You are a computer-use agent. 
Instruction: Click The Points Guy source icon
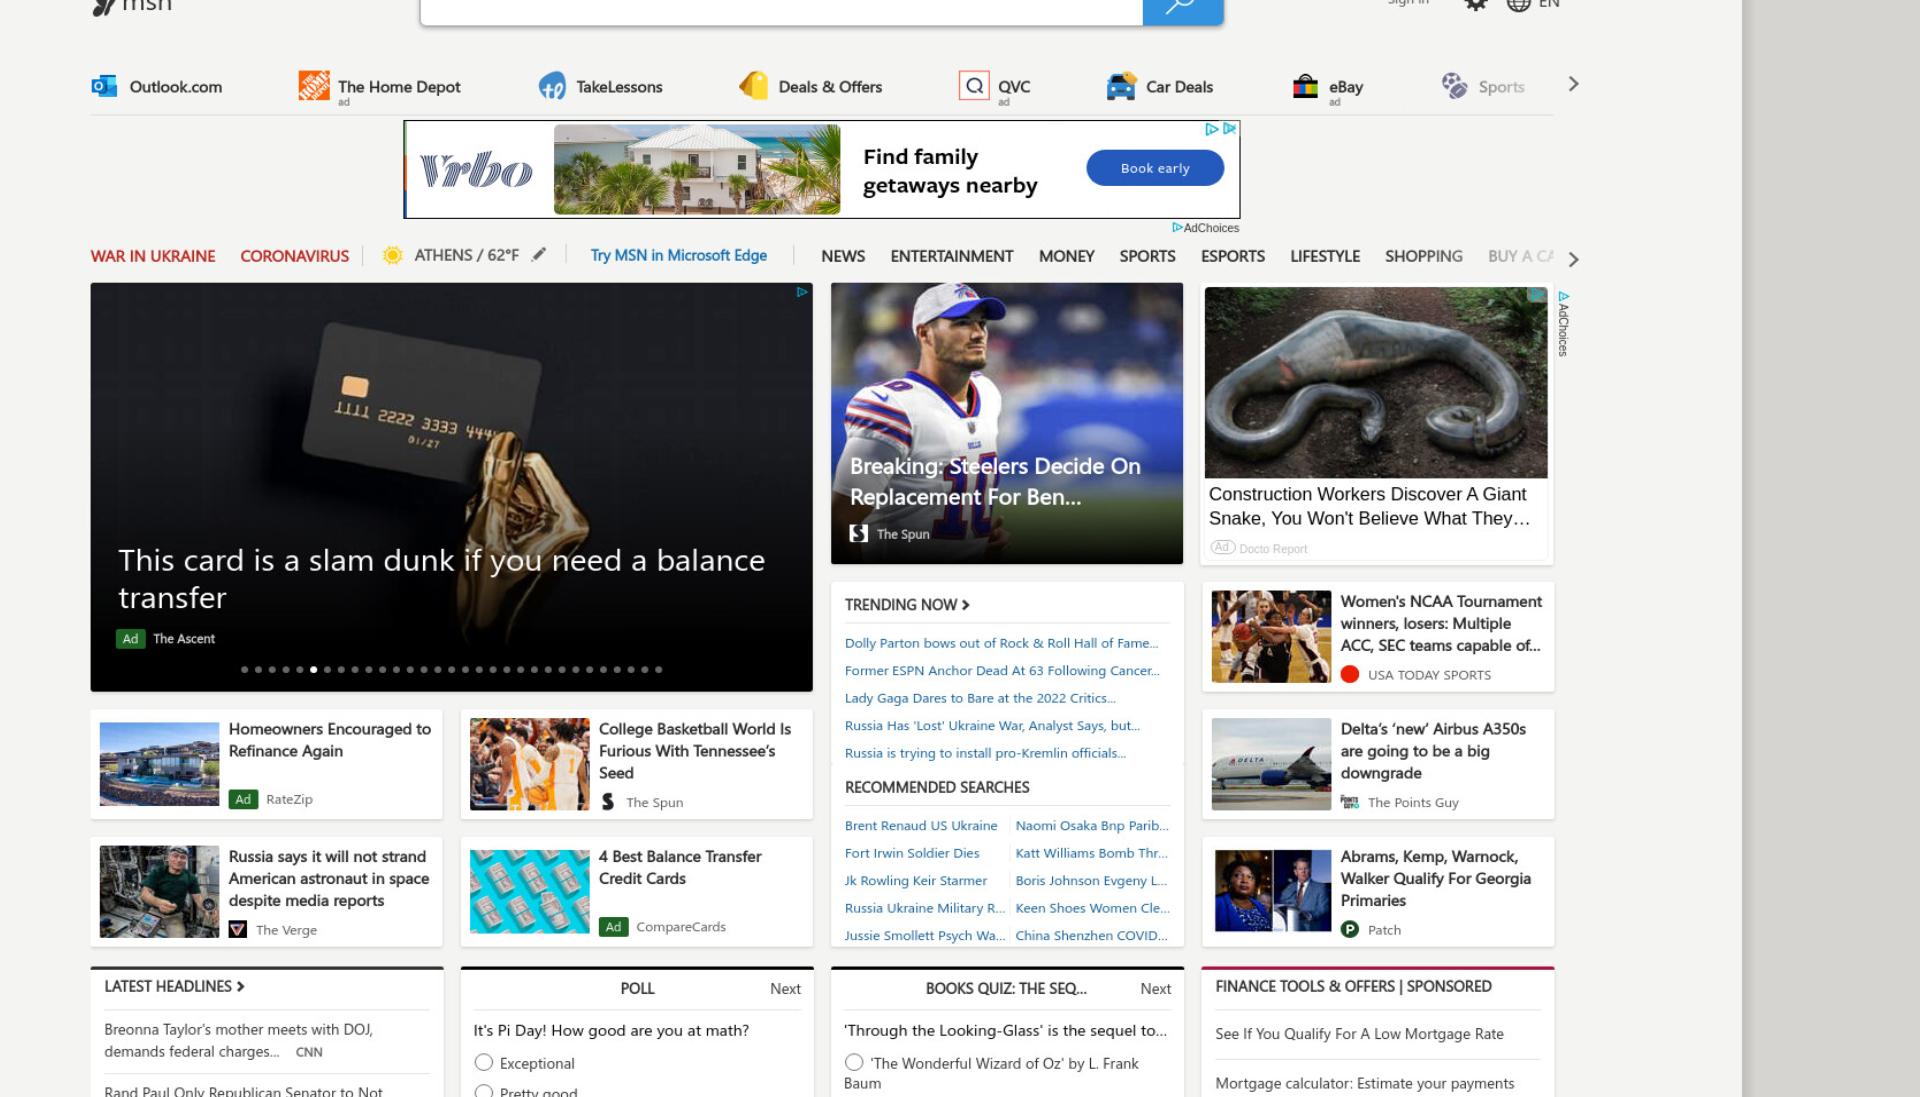(x=1349, y=802)
